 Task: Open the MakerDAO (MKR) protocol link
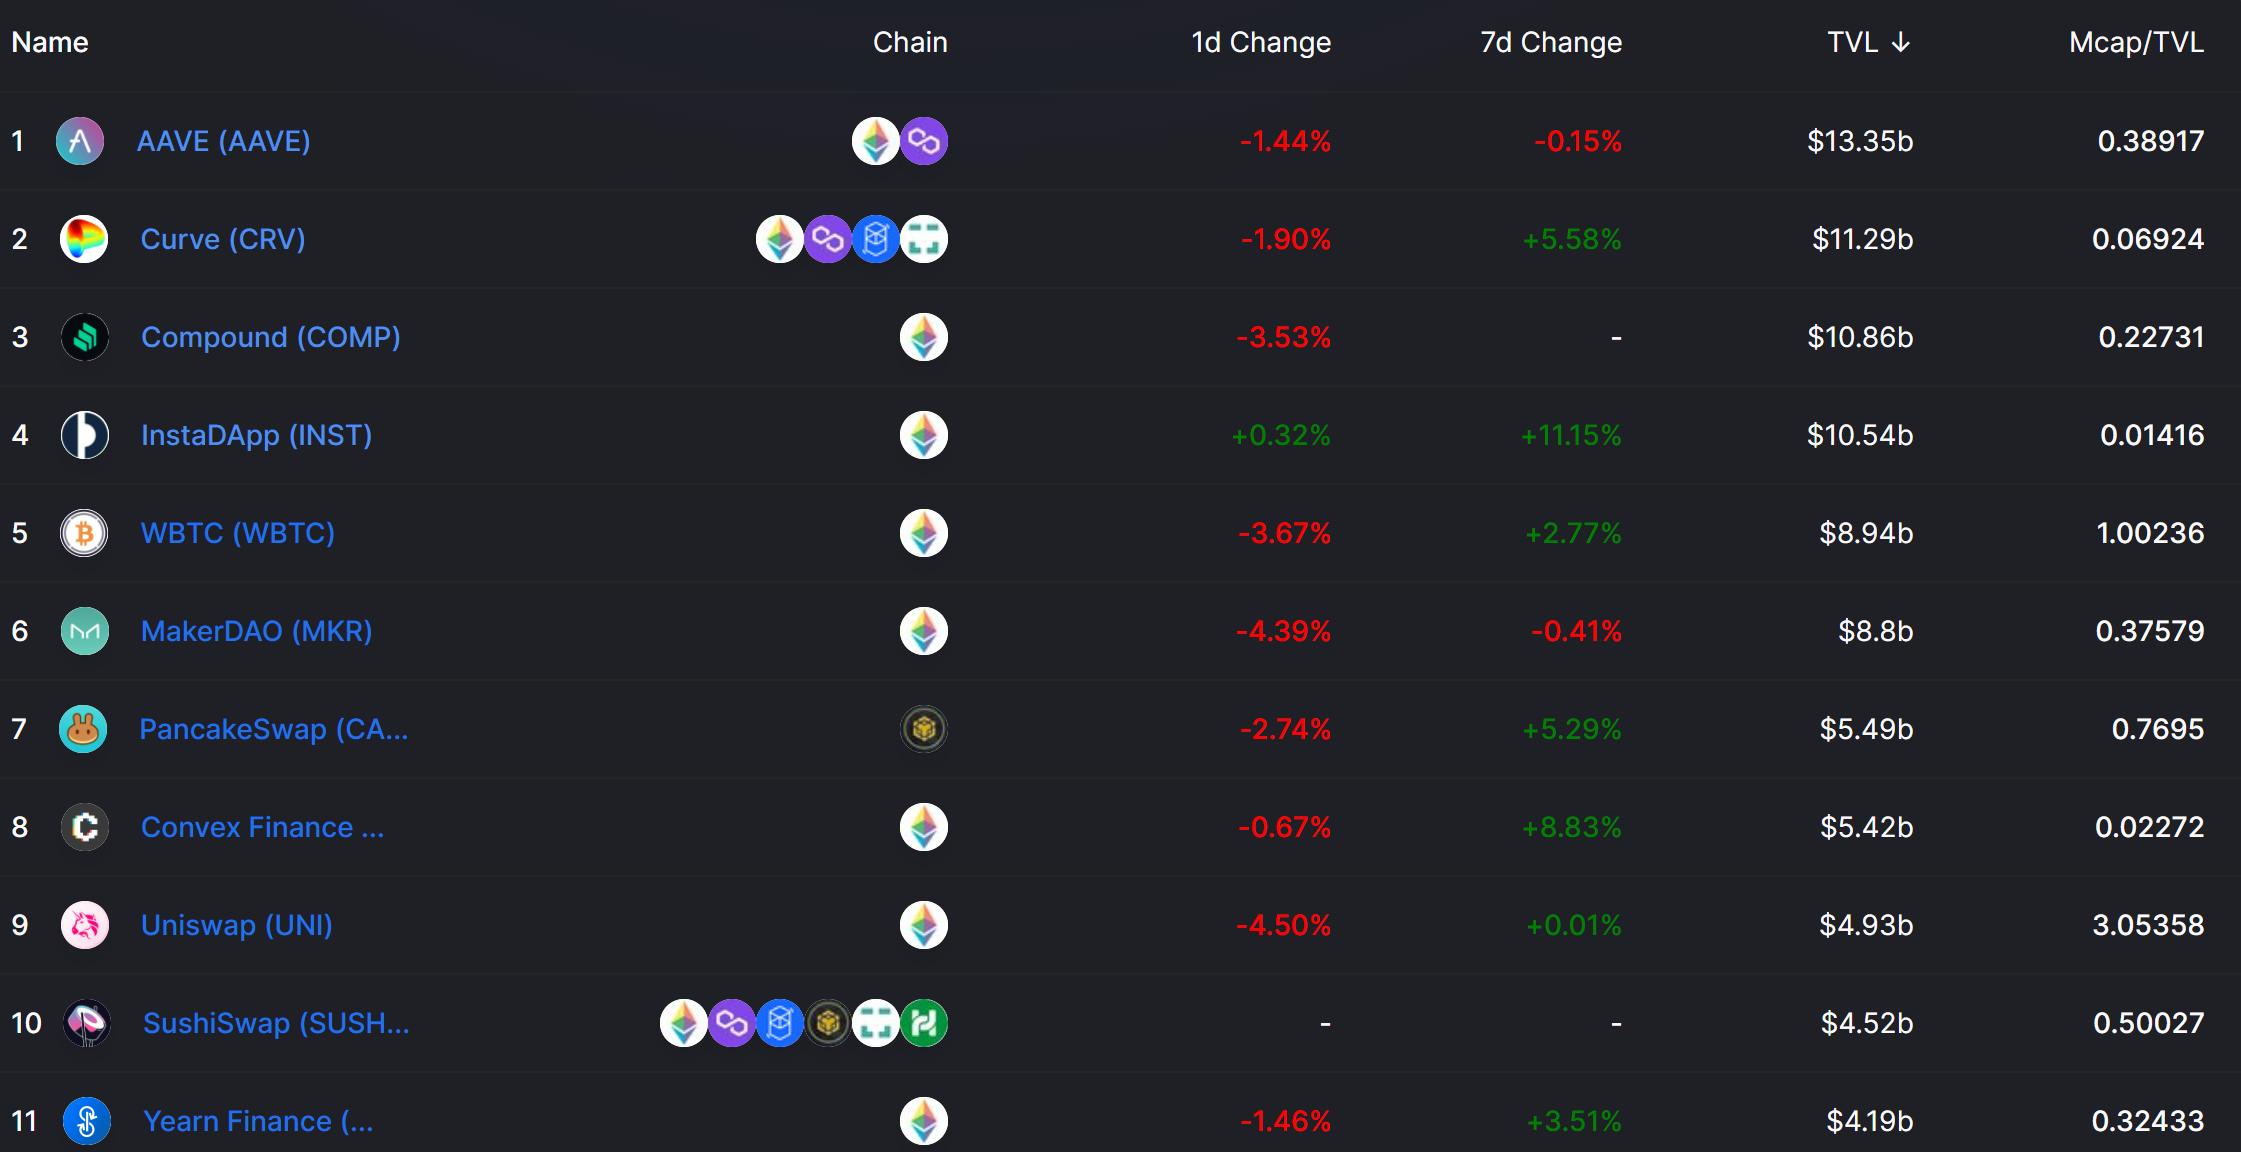point(256,631)
